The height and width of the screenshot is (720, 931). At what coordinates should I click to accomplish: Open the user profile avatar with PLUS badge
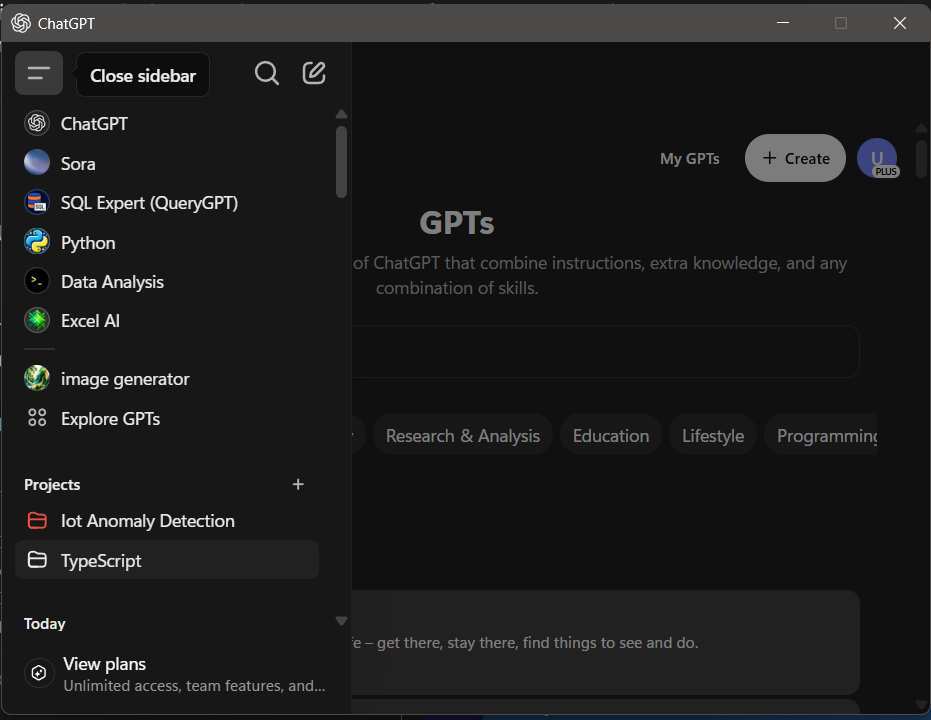click(x=878, y=158)
